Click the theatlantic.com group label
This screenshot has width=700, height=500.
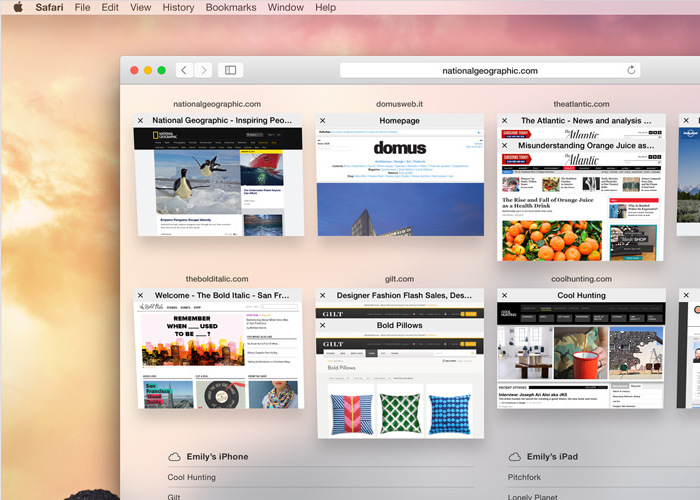581,104
